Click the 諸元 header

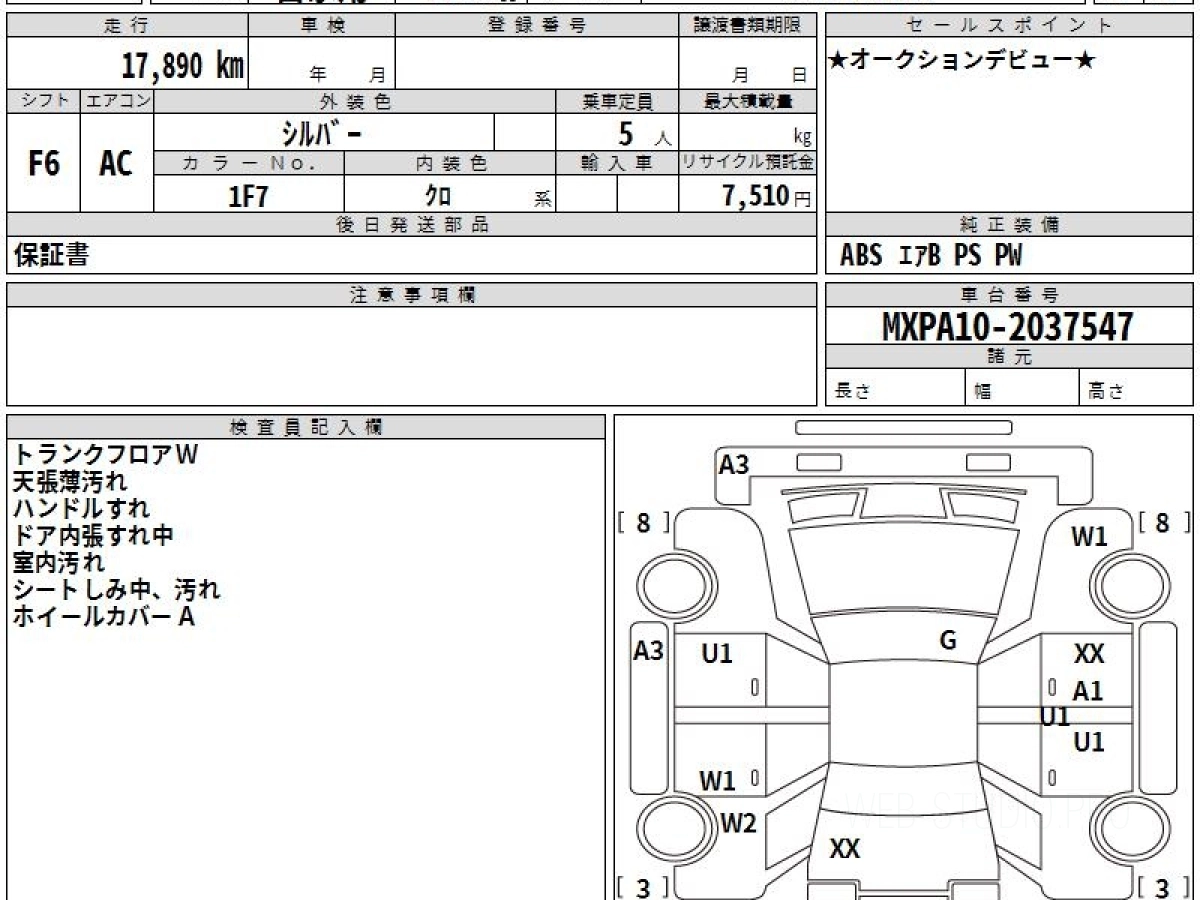(1009, 357)
